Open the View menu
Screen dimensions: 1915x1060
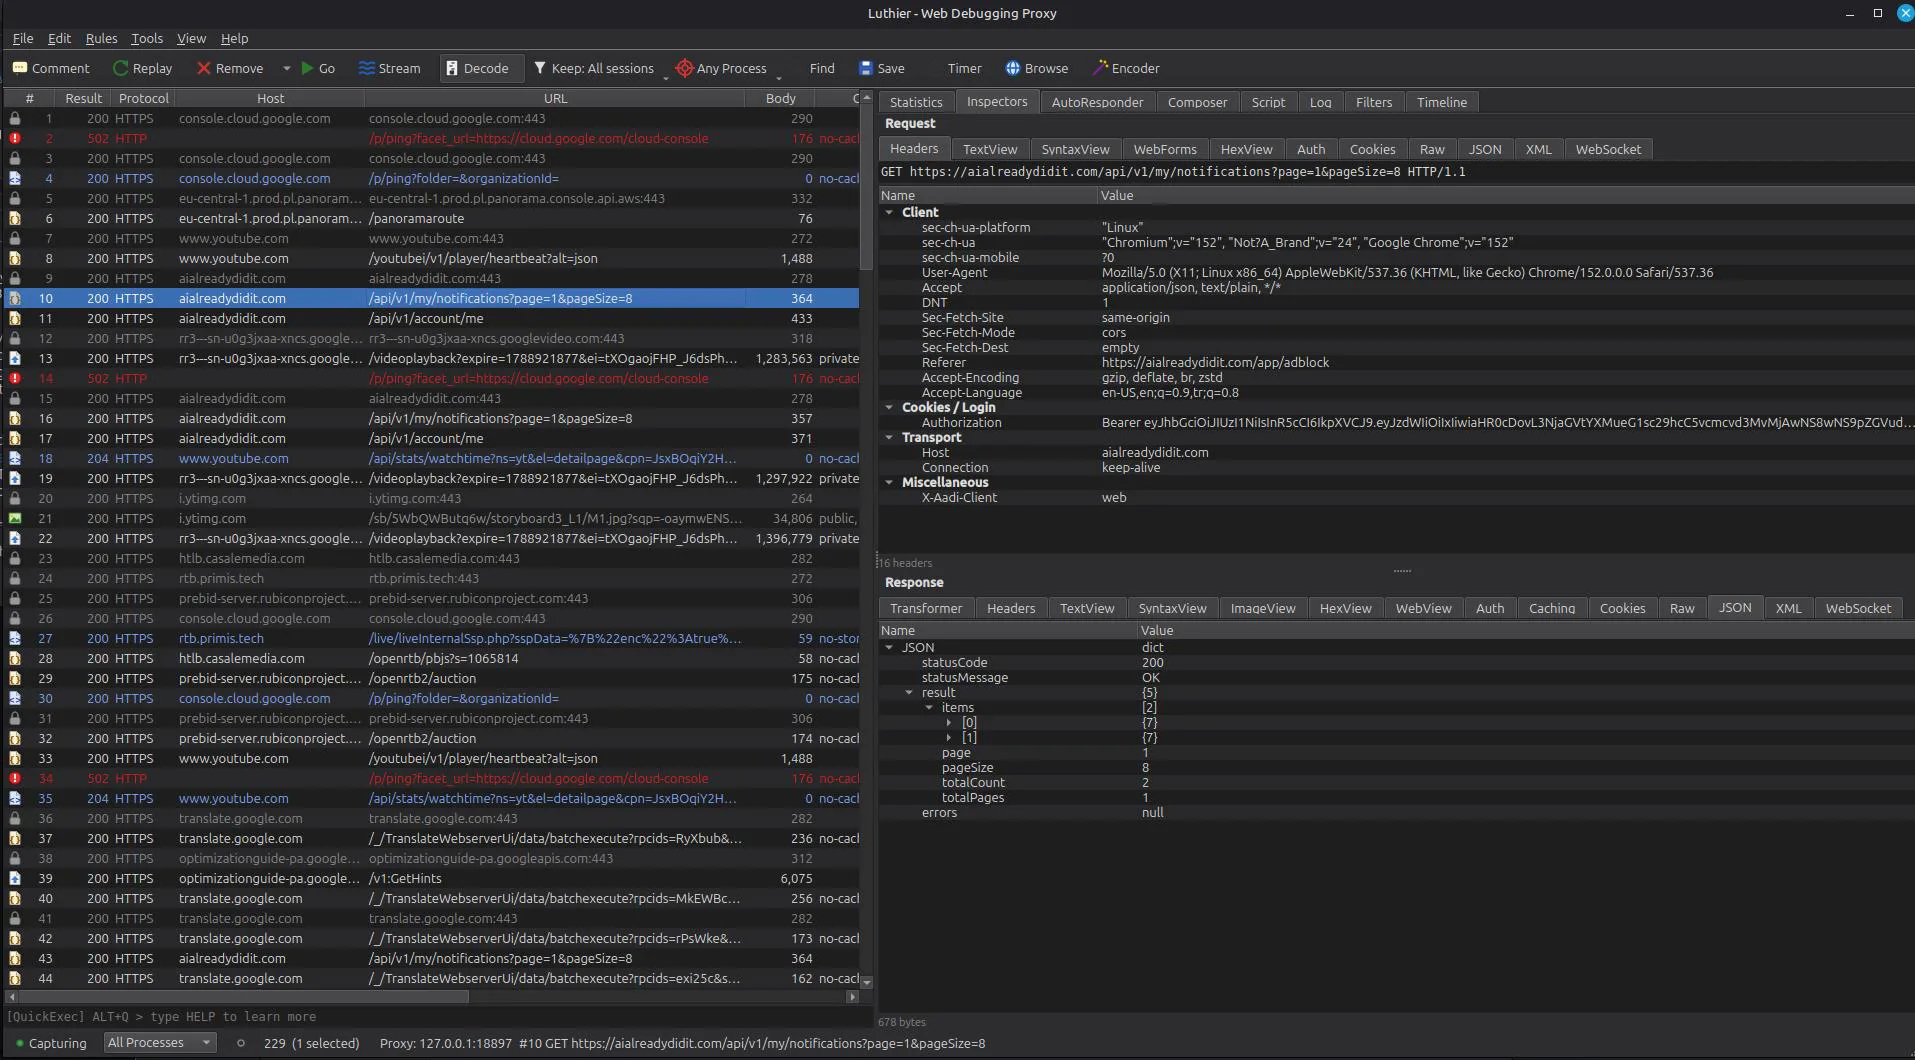pos(191,38)
